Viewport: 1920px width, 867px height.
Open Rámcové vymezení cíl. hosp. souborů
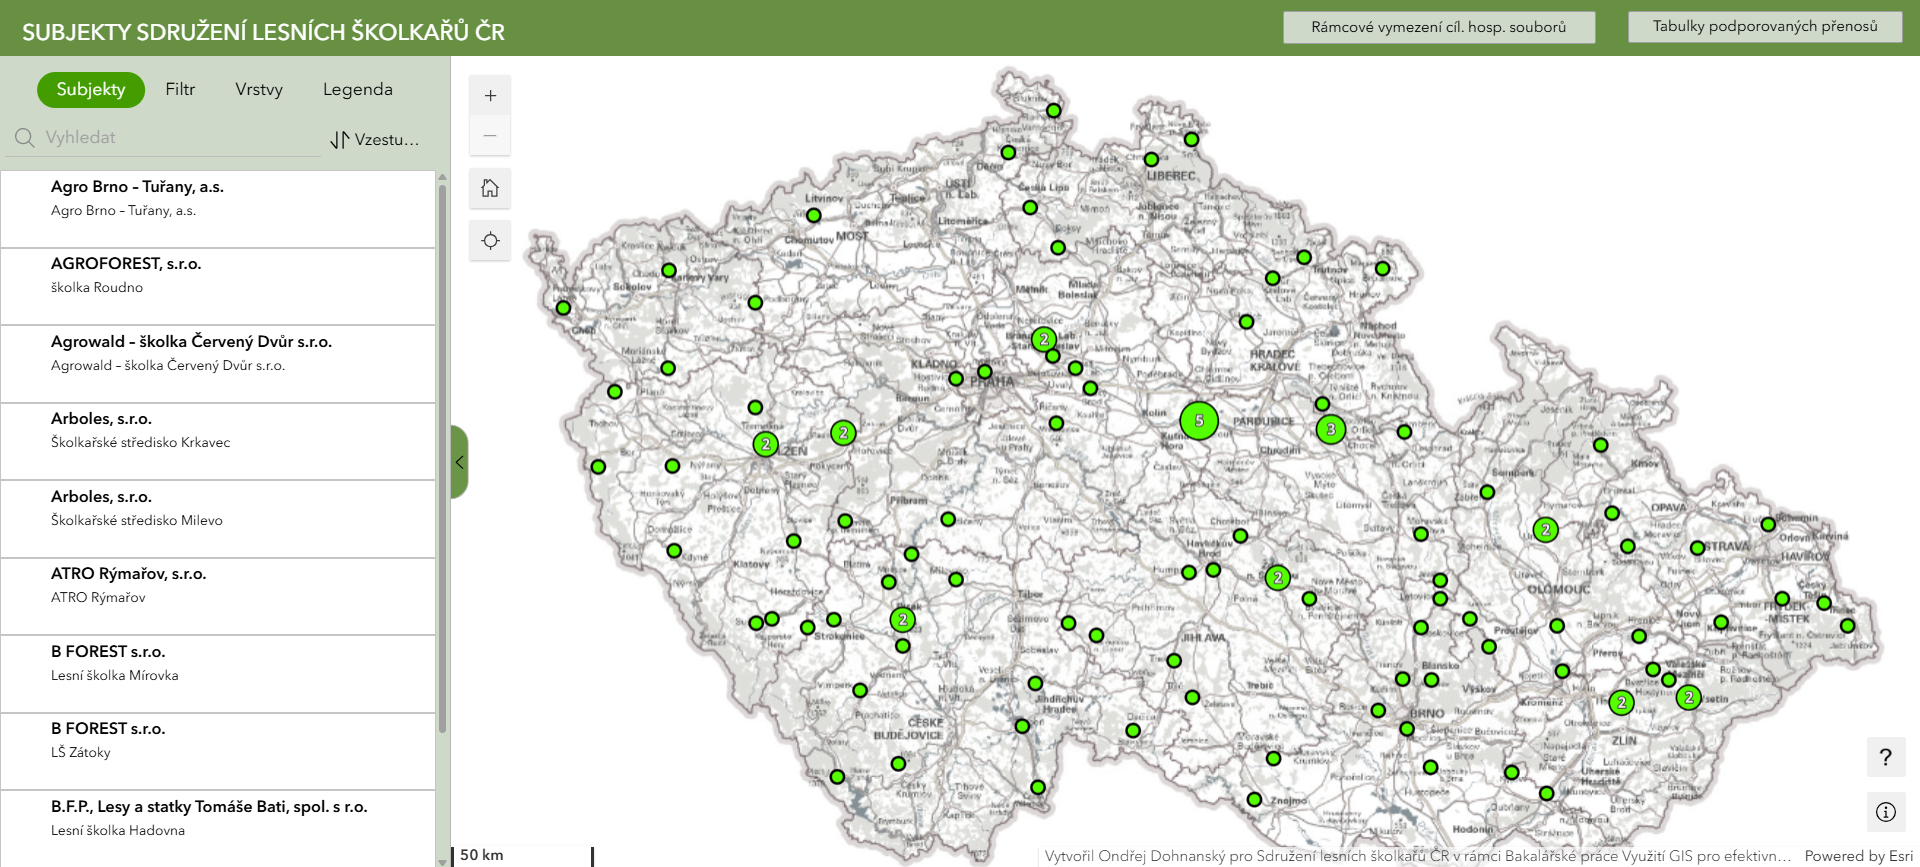(x=1438, y=27)
